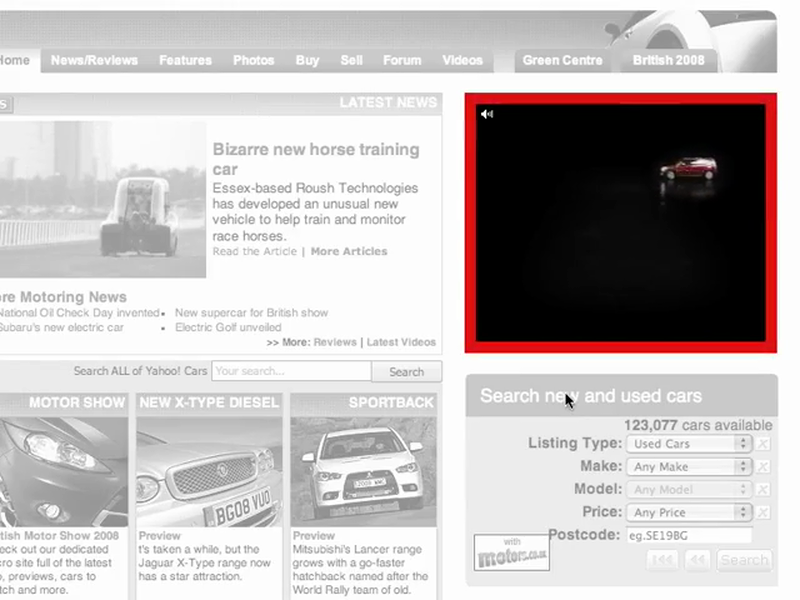800x600 pixels.
Task: Open the Listing Type dropdown
Action: (689, 444)
